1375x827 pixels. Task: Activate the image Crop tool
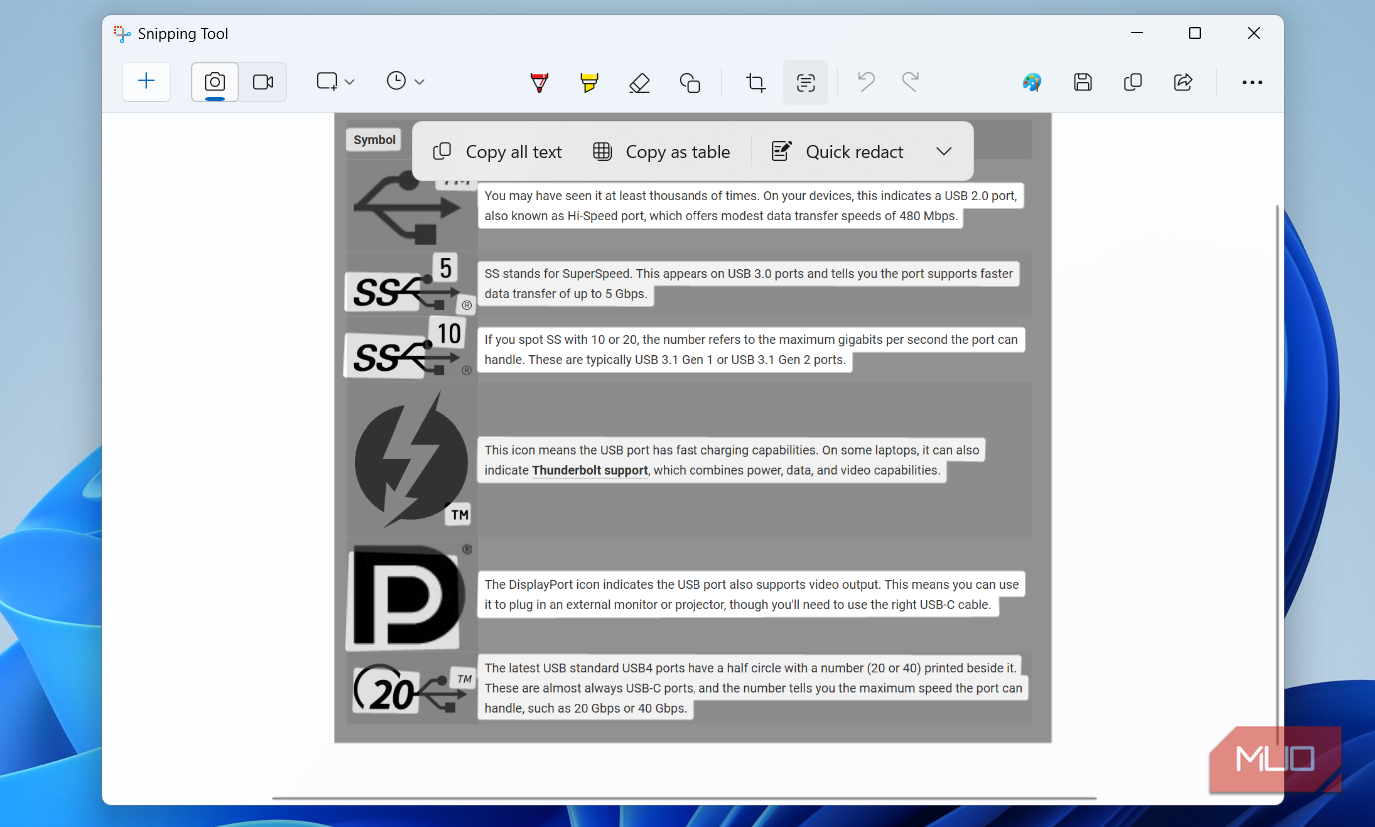pyautogui.click(x=756, y=83)
